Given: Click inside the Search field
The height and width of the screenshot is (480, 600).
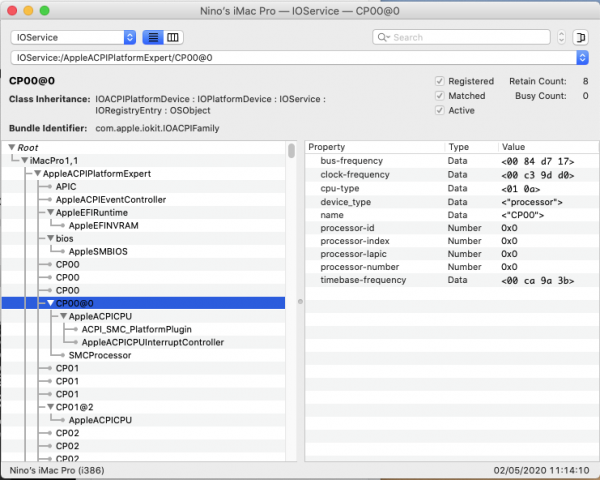Looking at the screenshot, I should [465, 37].
